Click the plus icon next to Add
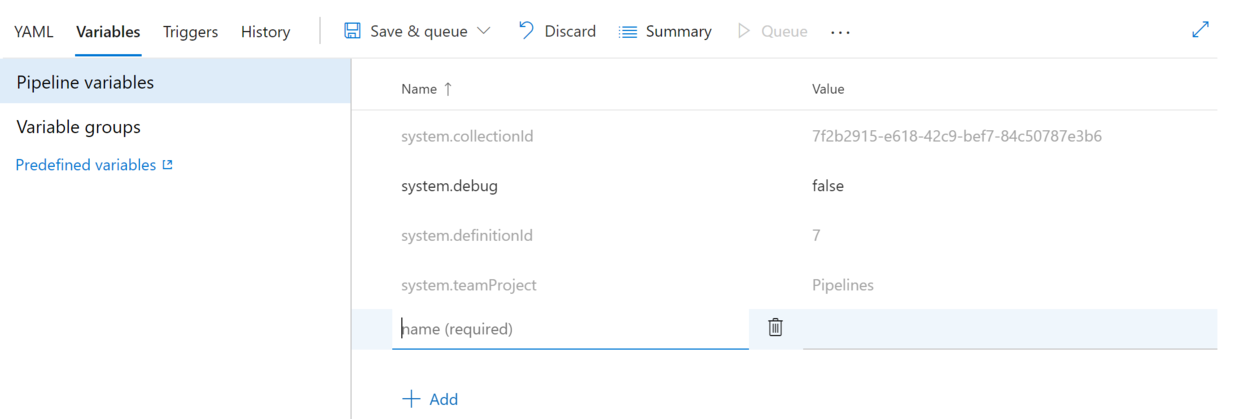1240x419 pixels. click(x=411, y=399)
